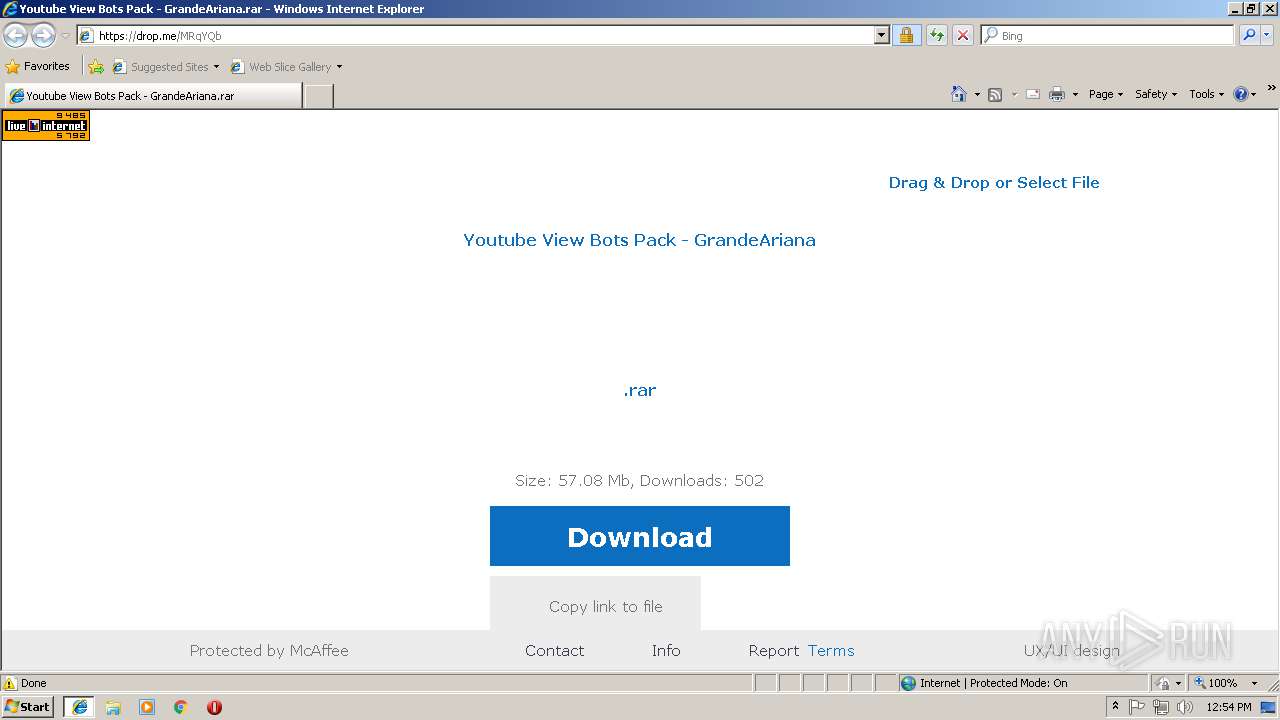The width and height of the screenshot is (1280, 720).
Task: Click the volume speaker tray icon
Action: click(1185, 707)
